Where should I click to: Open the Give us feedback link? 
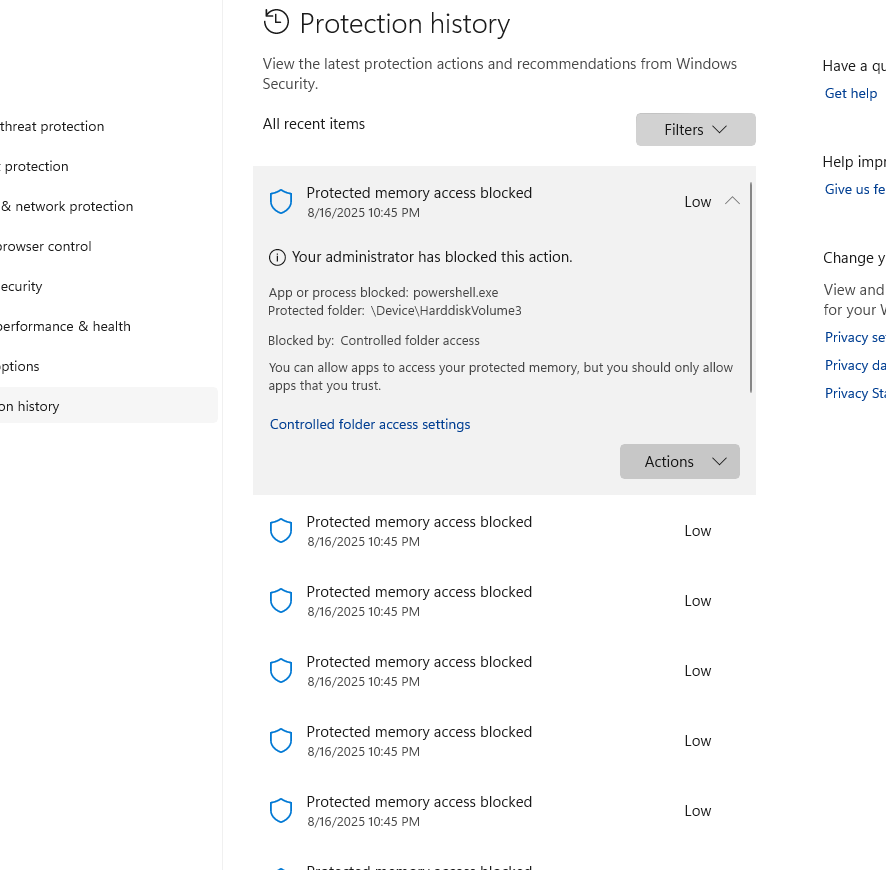(x=855, y=190)
